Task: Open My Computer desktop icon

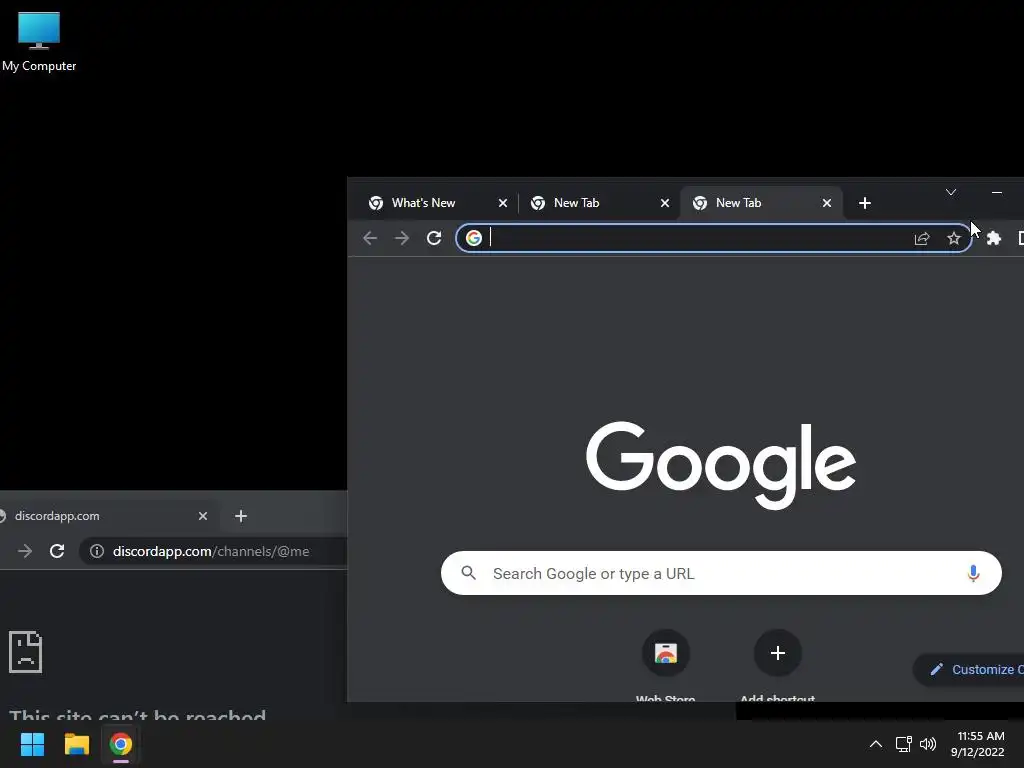Action: (39, 42)
